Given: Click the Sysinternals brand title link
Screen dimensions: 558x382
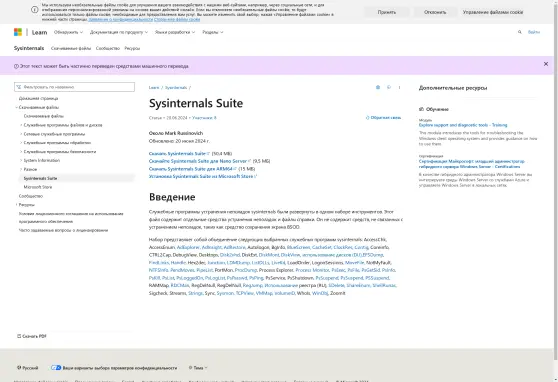Looking at the screenshot, I should (29, 48).
